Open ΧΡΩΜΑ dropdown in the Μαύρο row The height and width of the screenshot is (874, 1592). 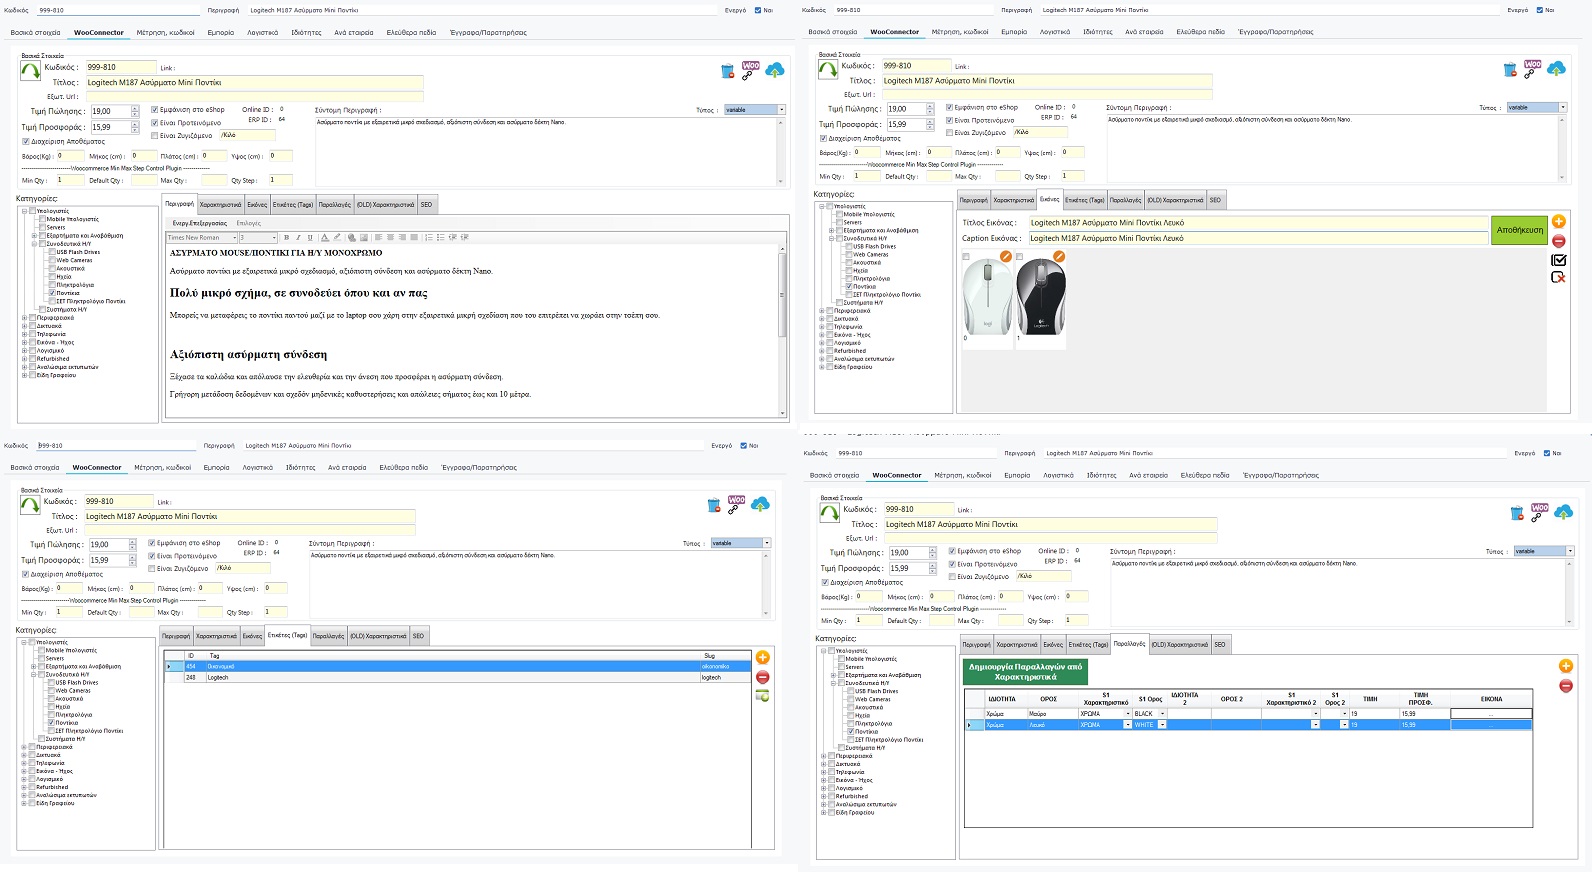click(x=1128, y=714)
